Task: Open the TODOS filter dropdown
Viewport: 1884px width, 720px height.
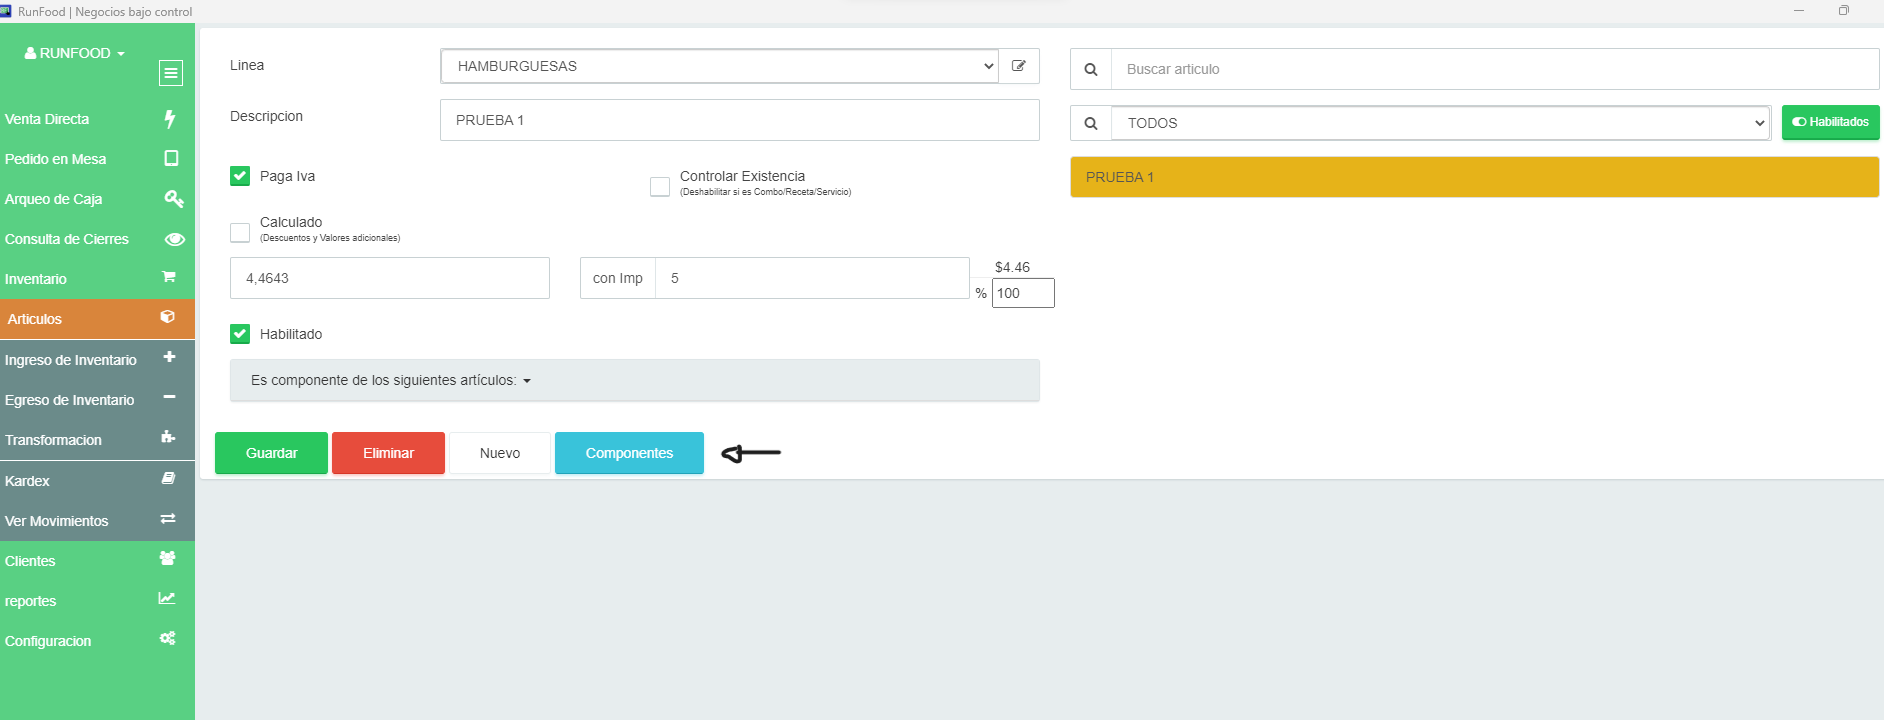Action: click(x=1440, y=123)
